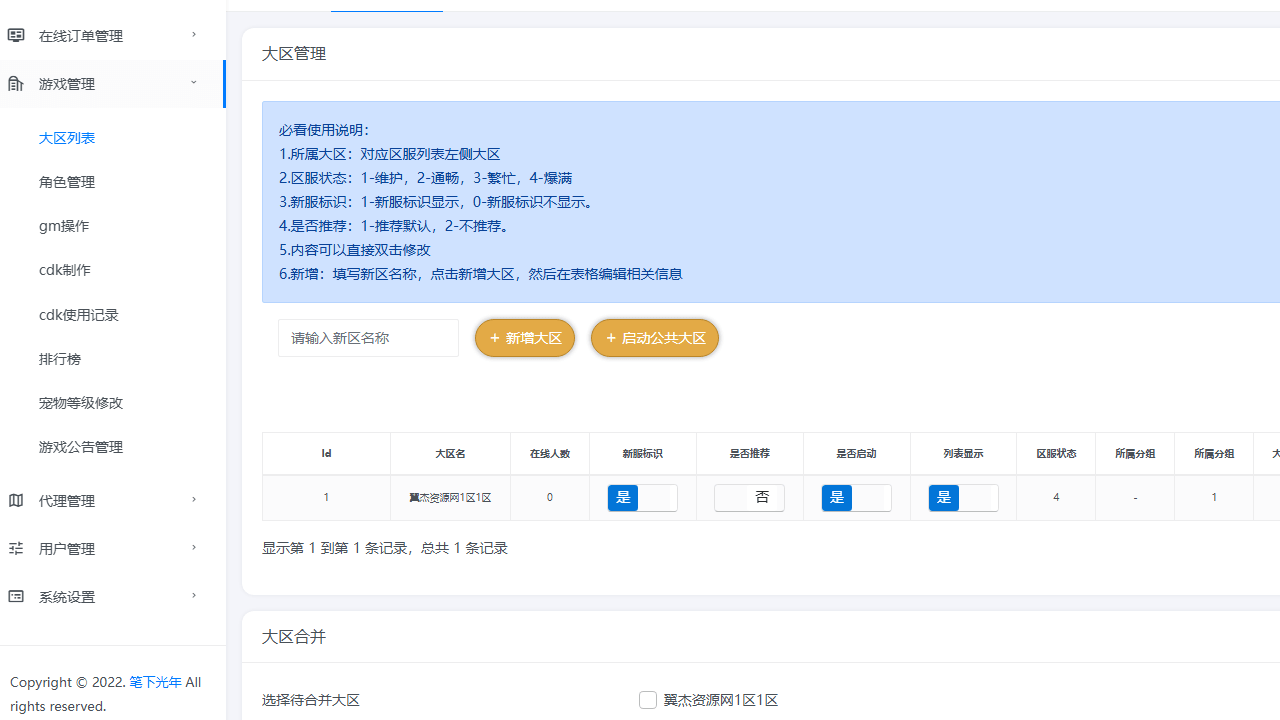Open the 笔下光年 copyright link
The image size is (1280, 720).
(156, 682)
